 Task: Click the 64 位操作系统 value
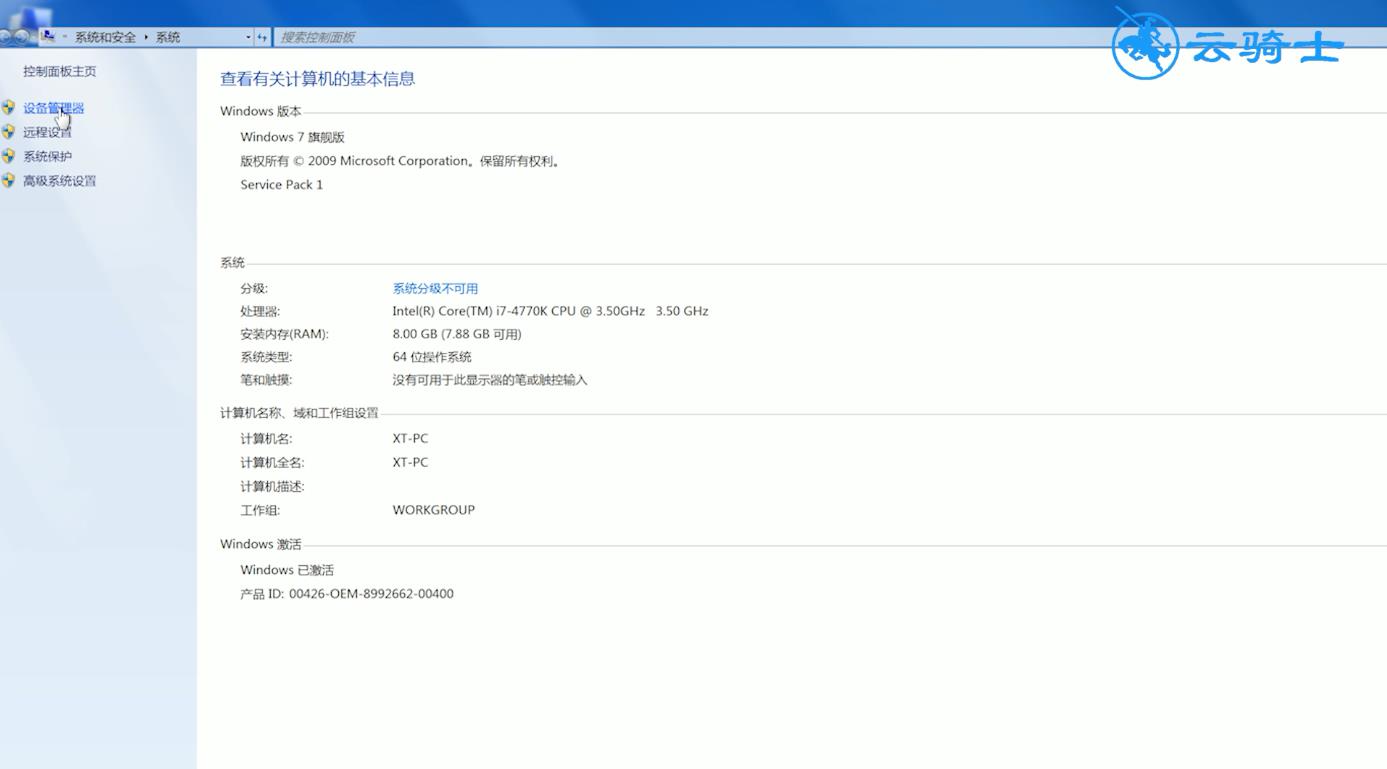pos(432,357)
